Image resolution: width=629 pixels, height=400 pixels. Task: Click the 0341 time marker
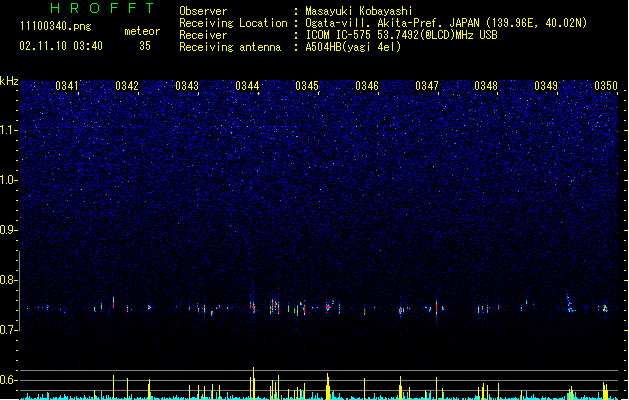click(x=67, y=86)
